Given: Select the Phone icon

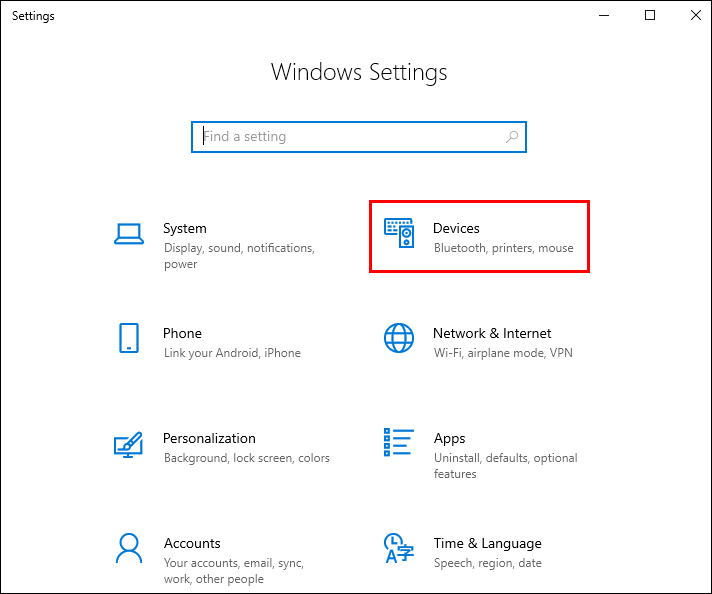Looking at the screenshot, I should pos(129,338).
